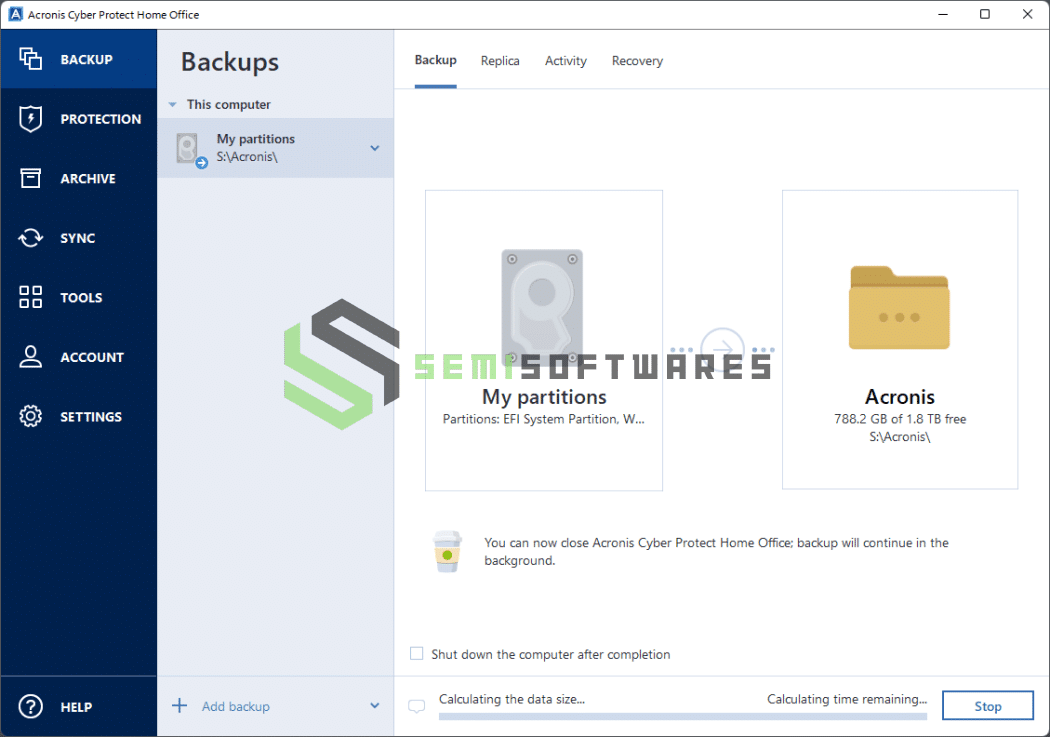Viewport: 1050px width, 737px height.
Task: Expand the My partitions backup options chevron
Action: (x=375, y=148)
